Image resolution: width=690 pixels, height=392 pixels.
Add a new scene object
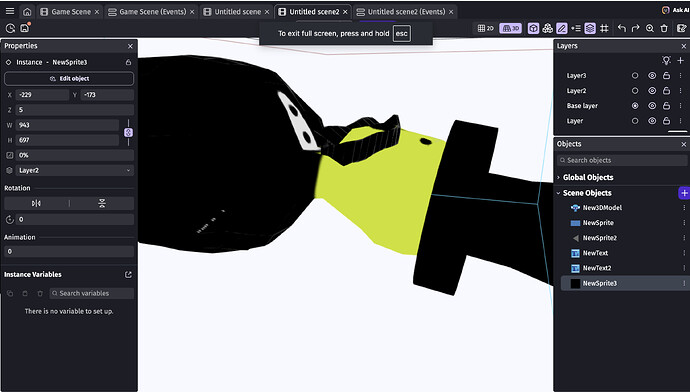pyautogui.click(x=684, y=193)
